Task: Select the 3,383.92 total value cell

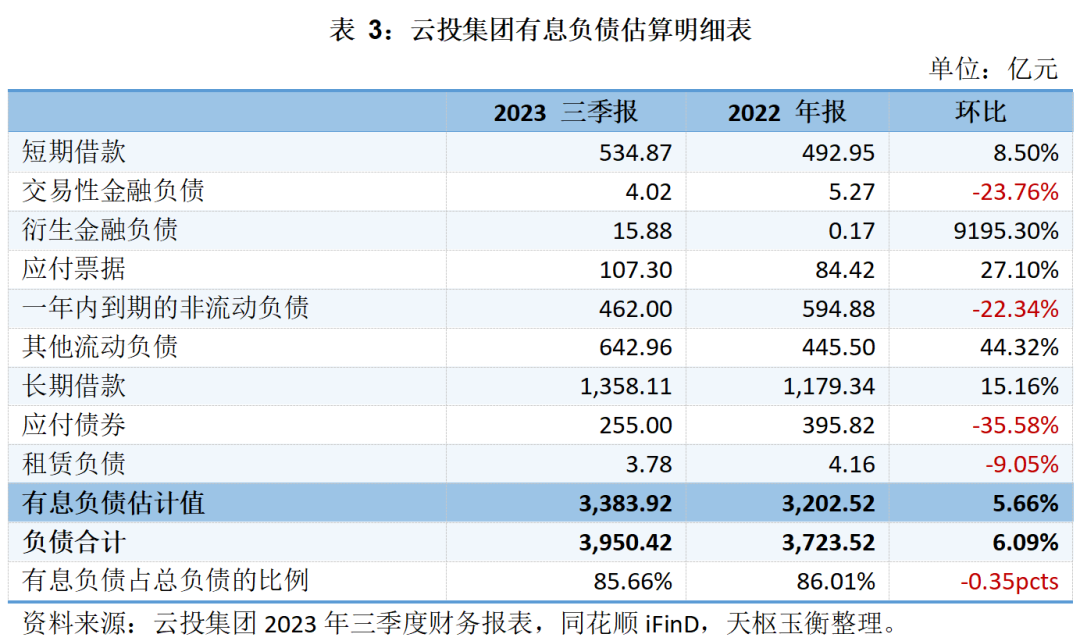Action: pos(625,503)
